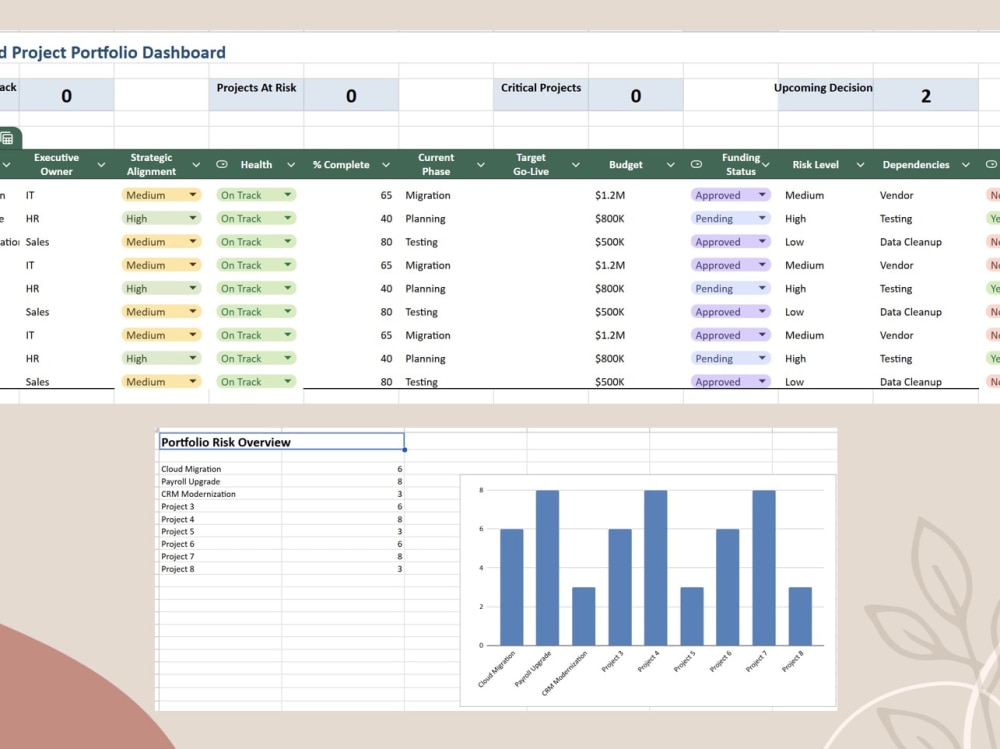The height and width of the screenshot is (749, 1000).
Task: Open the first row's On Track health dropdown
Action: point(288,195)
